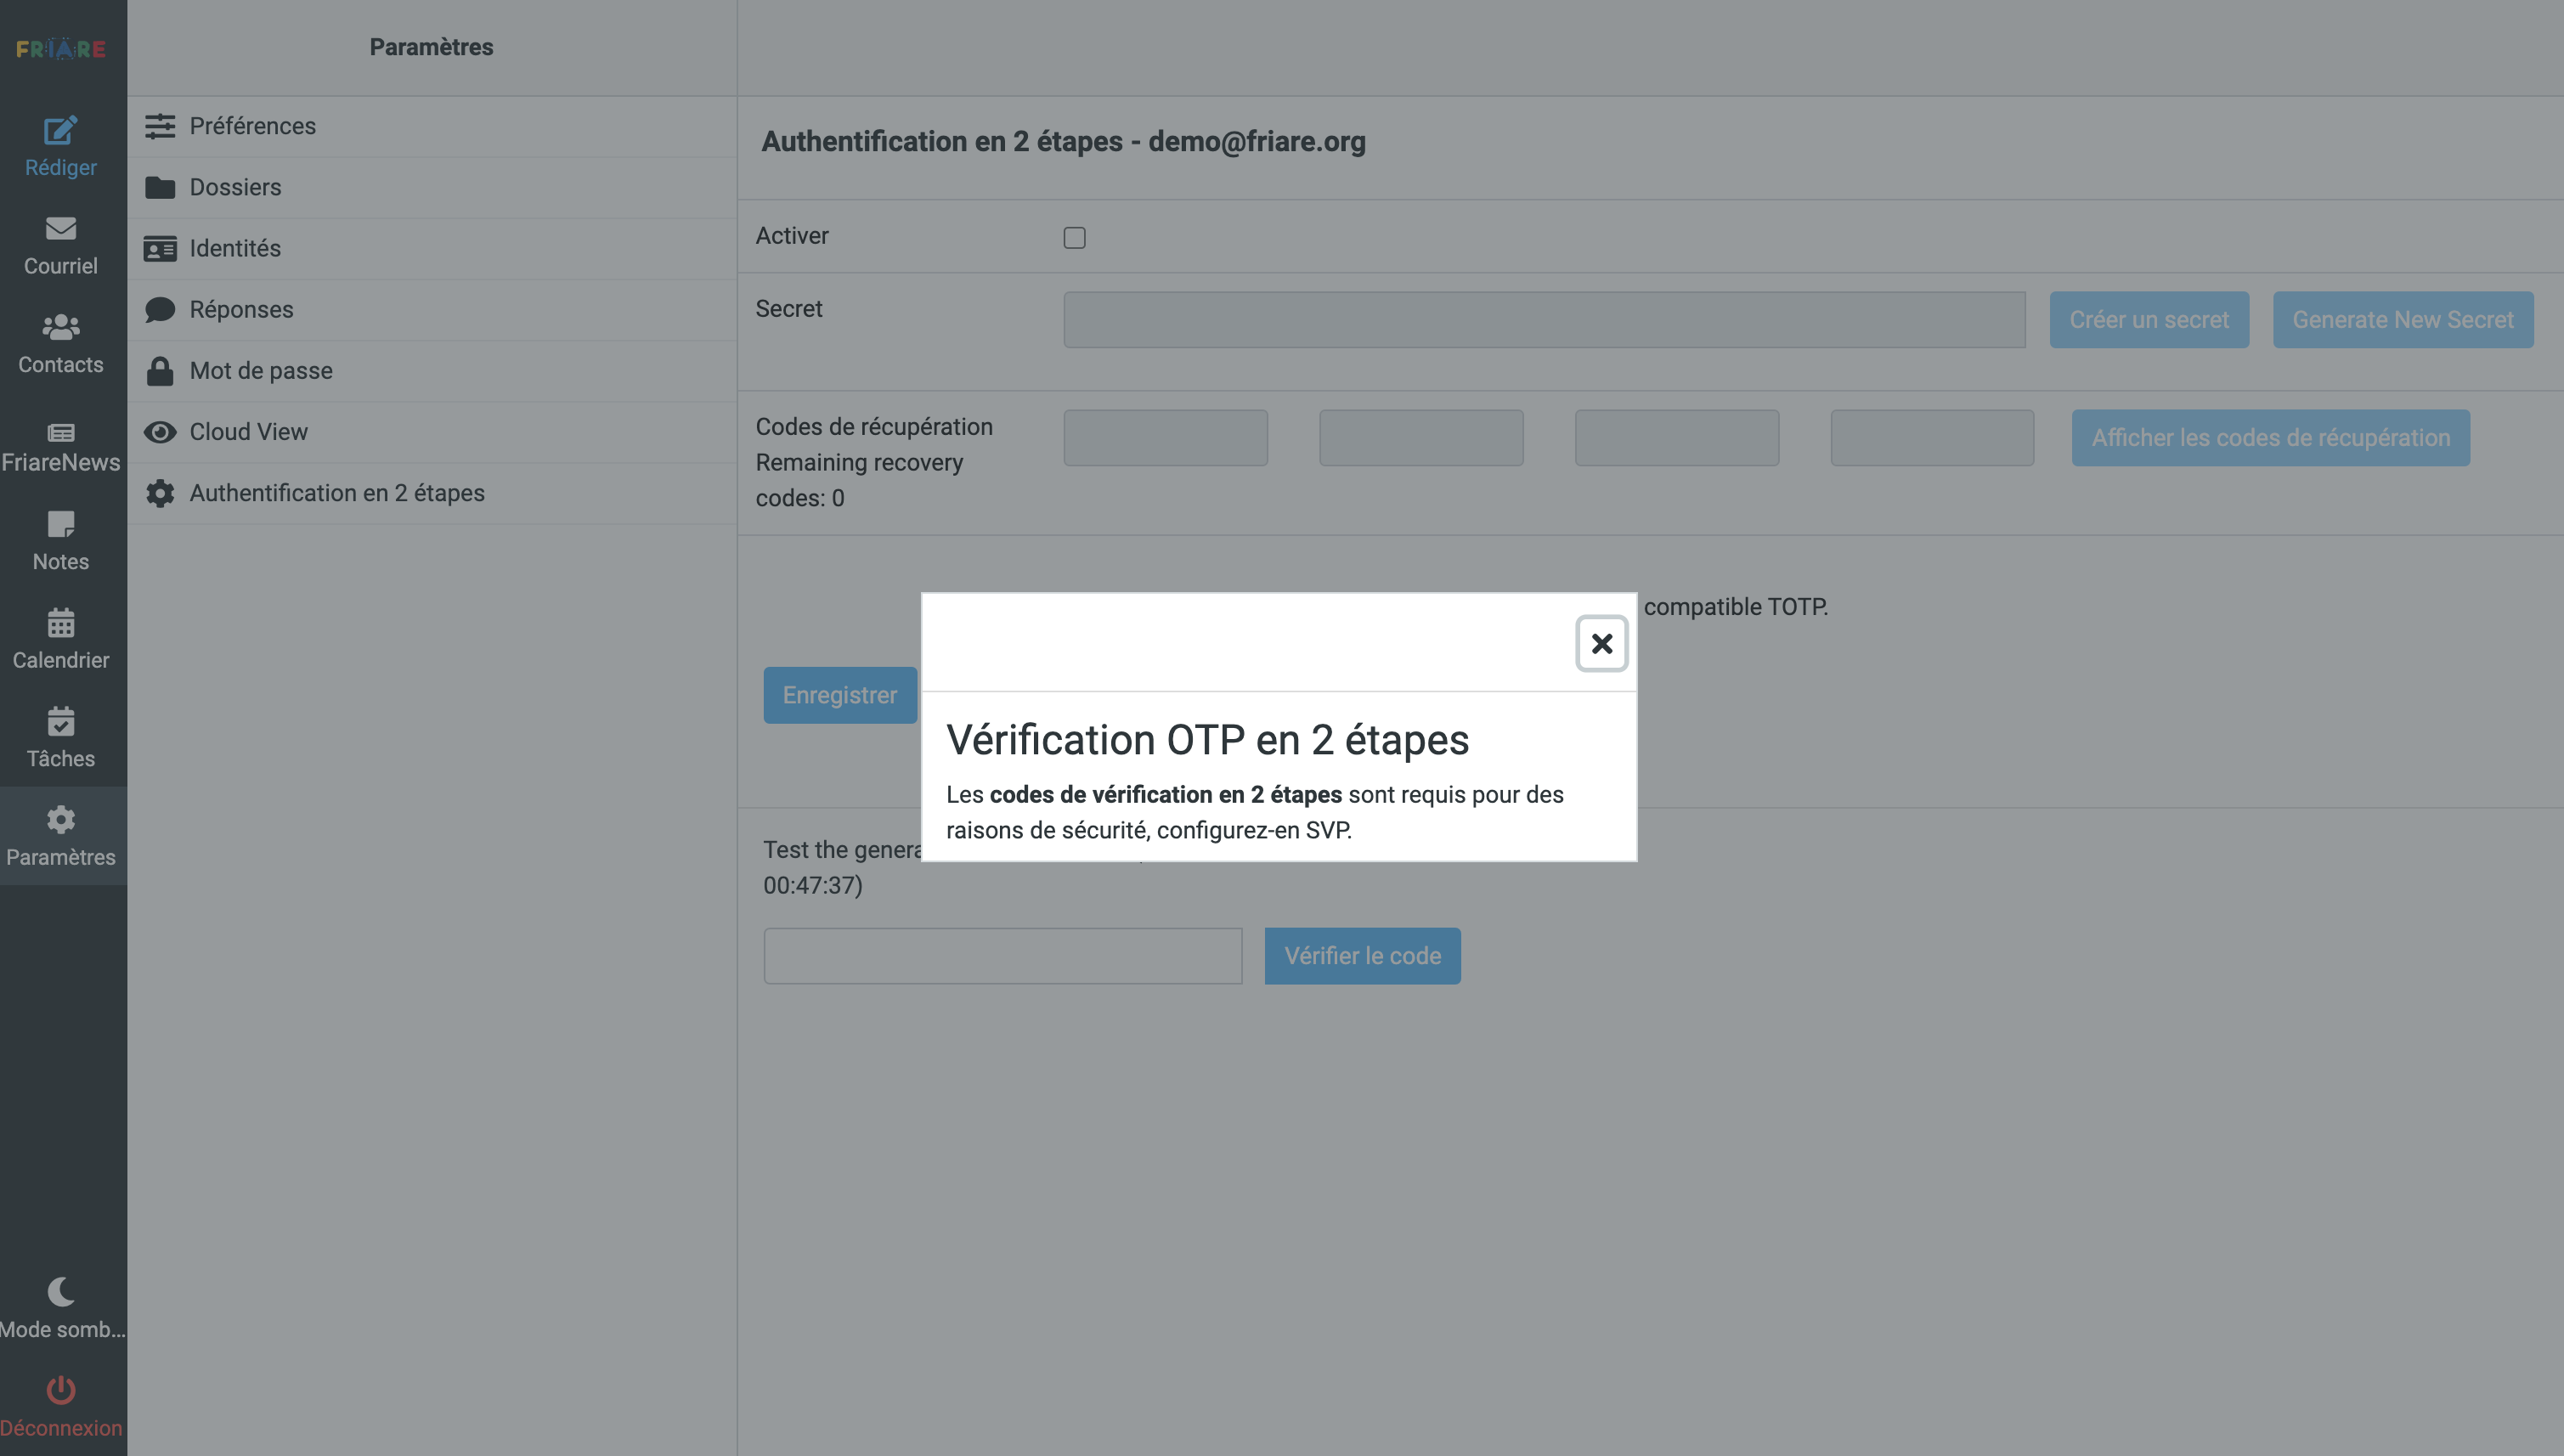Close the OTP verification dialog
Viewport: 2564px width, 1456px height.
coord(1601,643)
